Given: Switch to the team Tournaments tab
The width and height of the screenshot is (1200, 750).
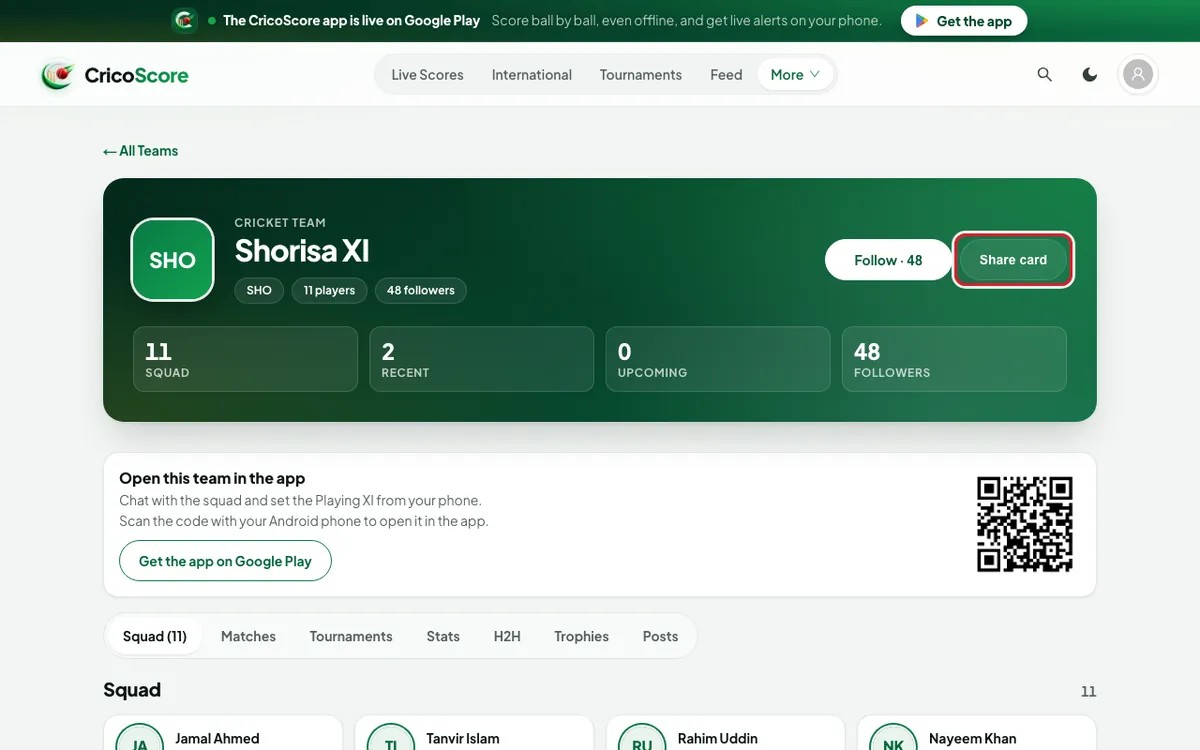Looking at the screenshot, I should pos(351,636).
